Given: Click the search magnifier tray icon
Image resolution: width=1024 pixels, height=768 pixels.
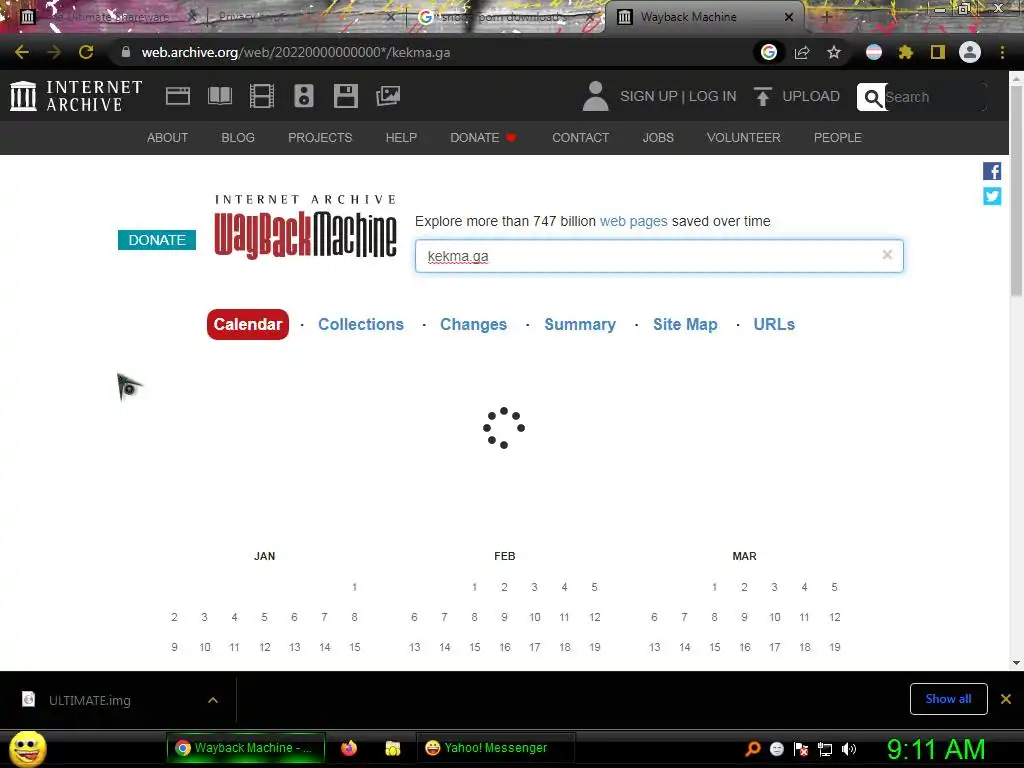Looking at the screenshot, I should [753, 749].
